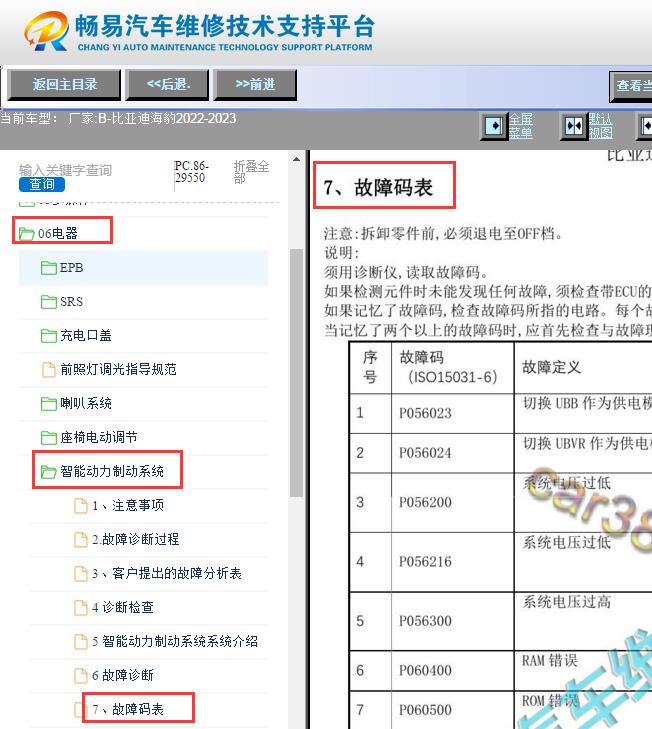
Task: Select the SRS tree label
Action: coord(71,302)
